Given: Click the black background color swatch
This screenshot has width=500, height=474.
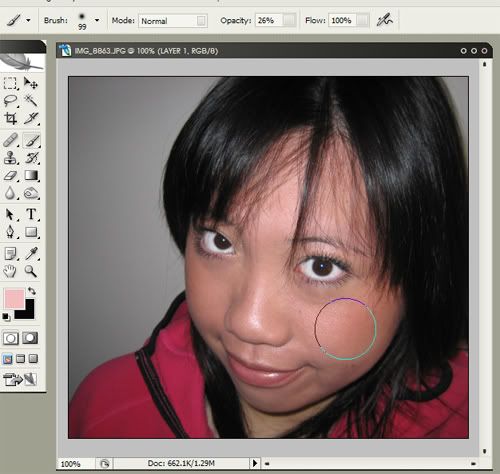Looking at the screenshot, I should tap(28, 312).
